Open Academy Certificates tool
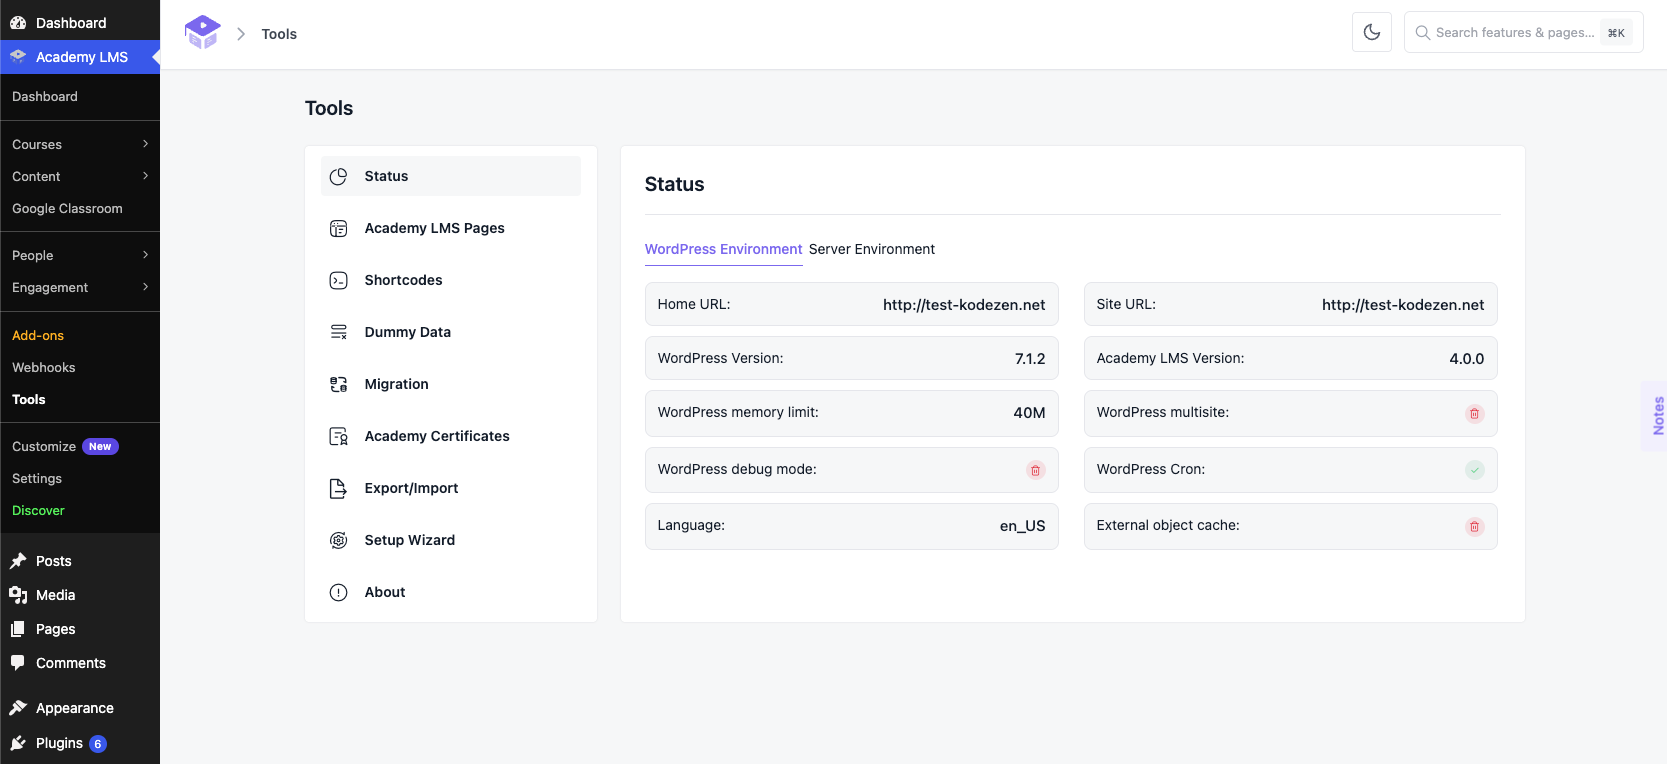 (451, 436)
